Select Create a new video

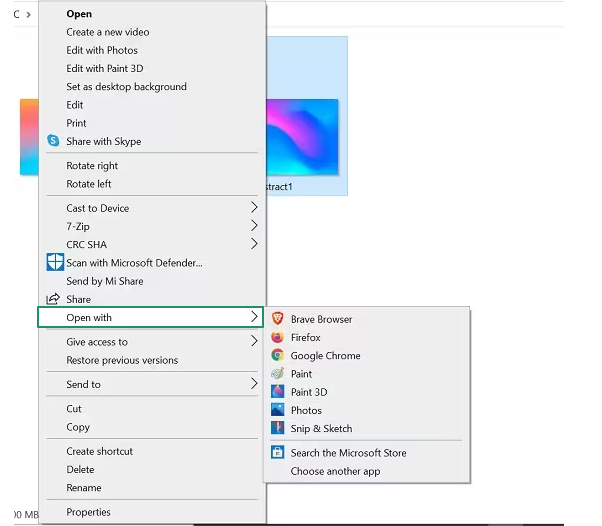108,32
